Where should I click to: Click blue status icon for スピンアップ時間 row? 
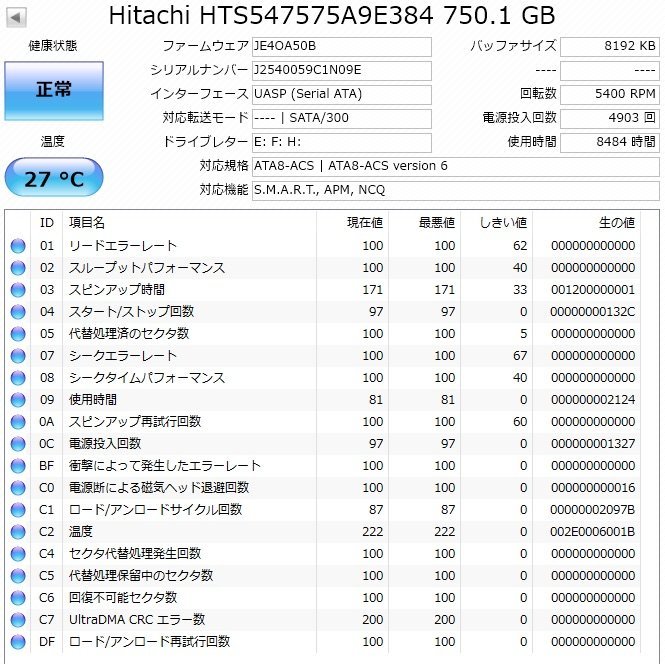pyautogui.click(x=18, y=290)
